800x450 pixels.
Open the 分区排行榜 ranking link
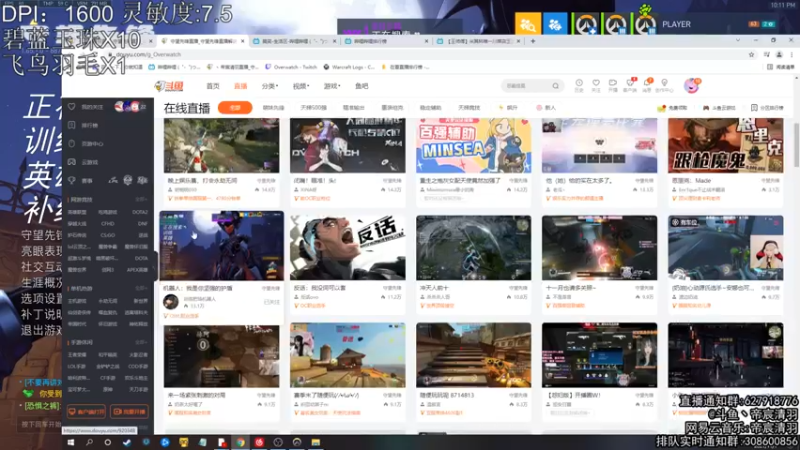click(x=767, y=108)
